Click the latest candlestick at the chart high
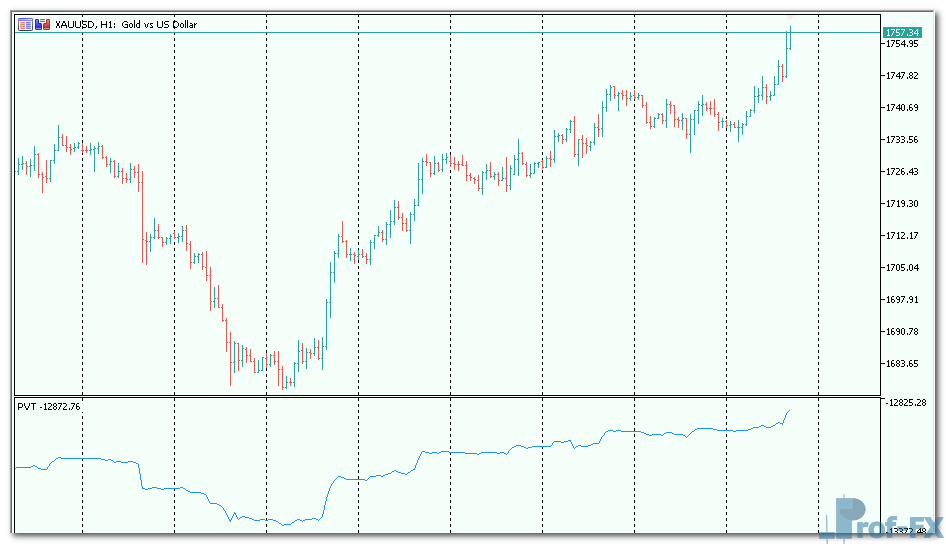This screenshot has width=946, height=544. 789,38
